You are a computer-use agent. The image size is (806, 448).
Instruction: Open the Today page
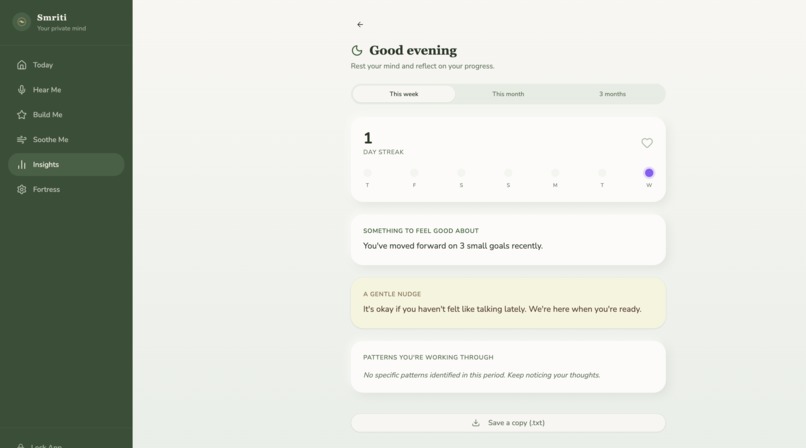66,65
